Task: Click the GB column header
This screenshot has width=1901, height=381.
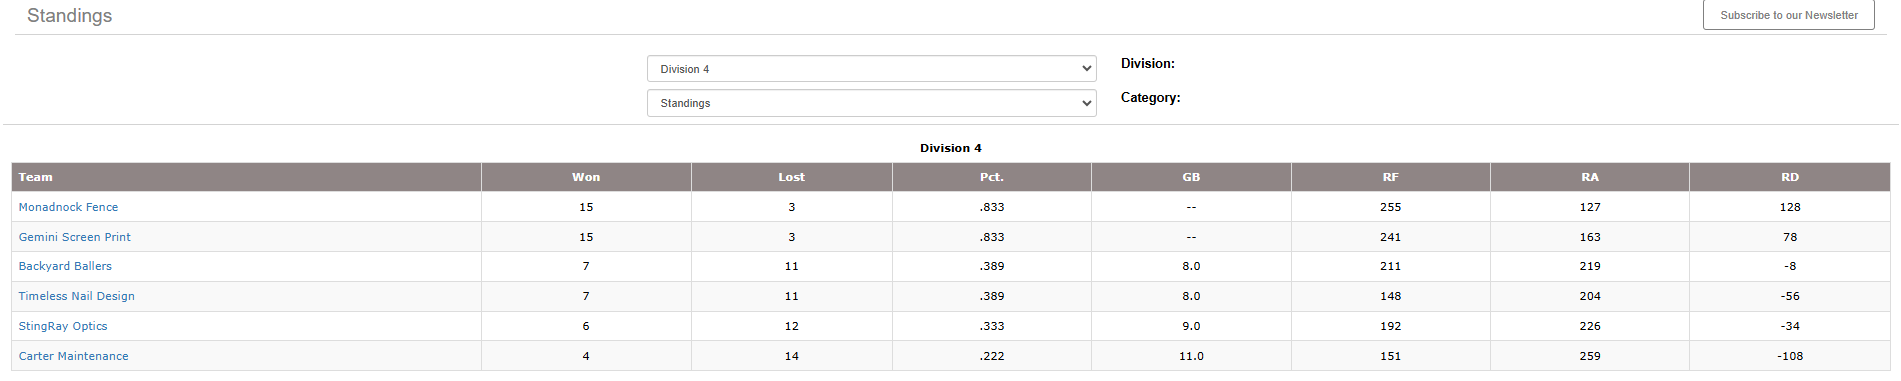Action: coord(1191,177)
